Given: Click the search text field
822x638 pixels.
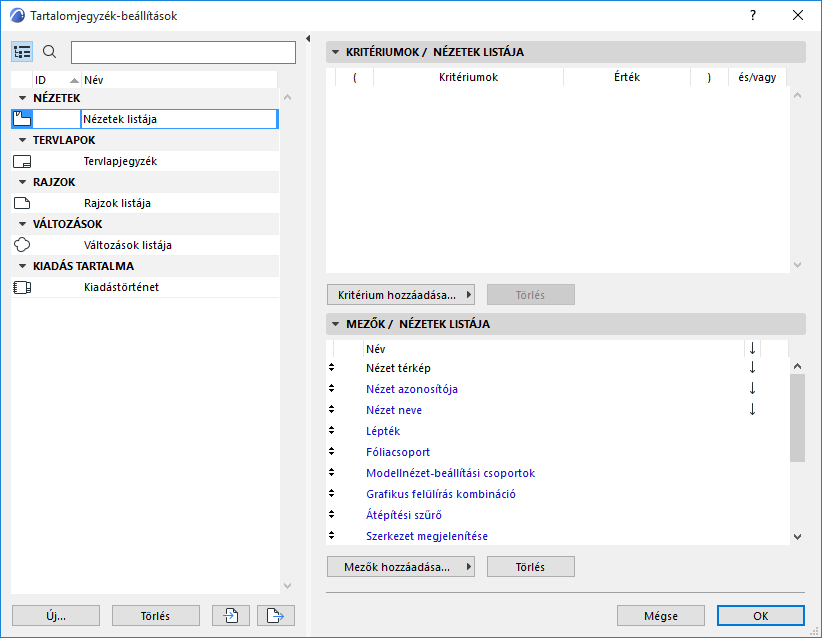Looking at the screenshot, I should (183, 52).
